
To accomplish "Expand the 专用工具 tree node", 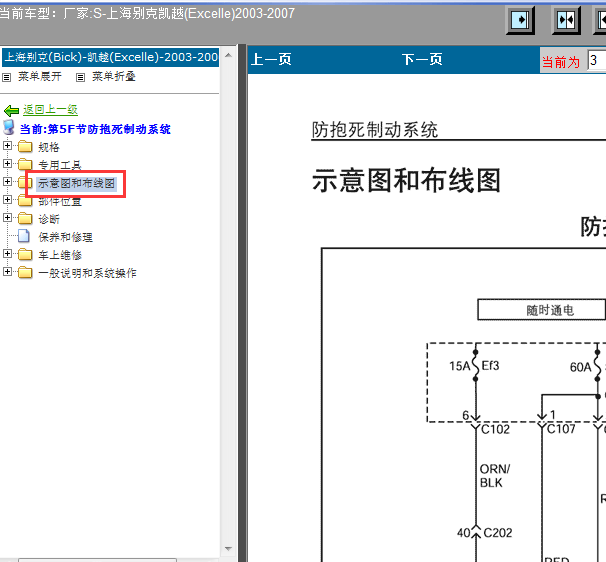I will (7, 163).
